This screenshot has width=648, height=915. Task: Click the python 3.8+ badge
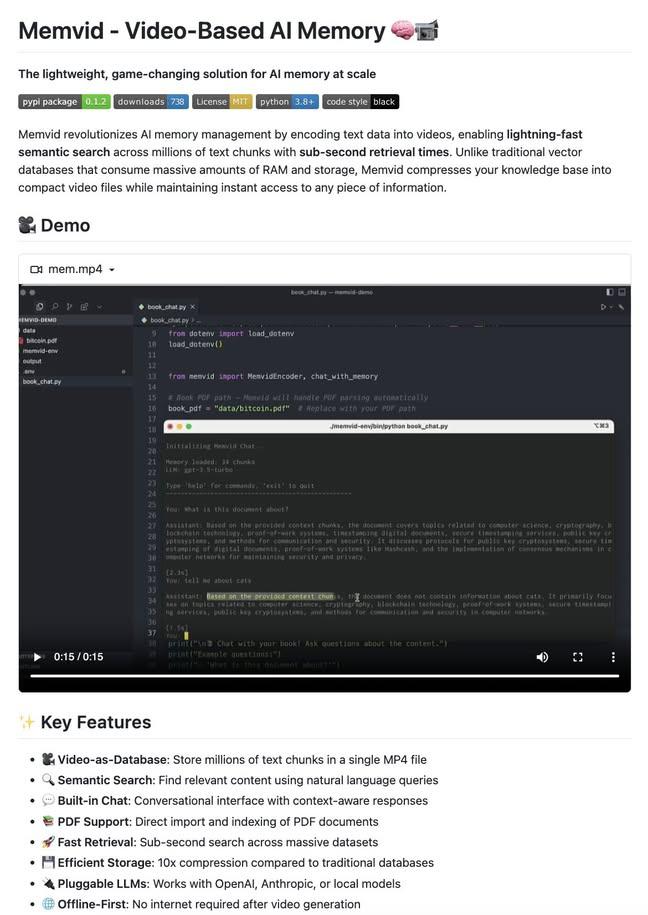click(x=287, y=101)
